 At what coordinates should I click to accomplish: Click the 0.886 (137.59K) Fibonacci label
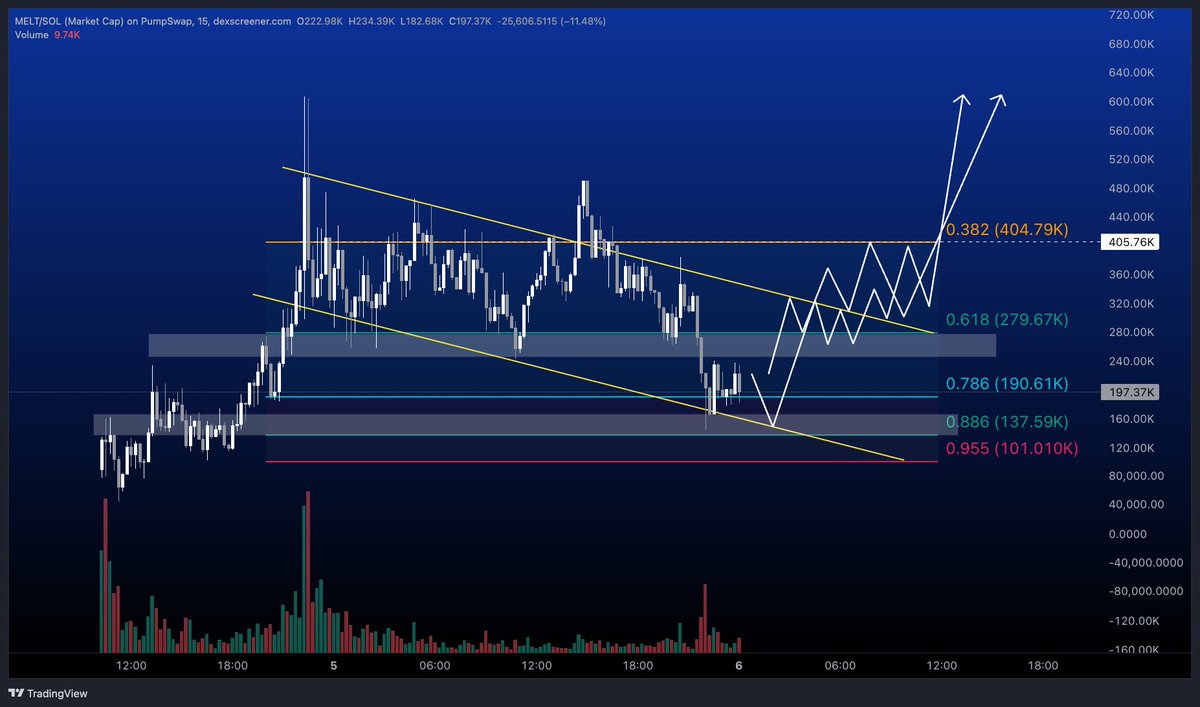tap(1007, 422)
